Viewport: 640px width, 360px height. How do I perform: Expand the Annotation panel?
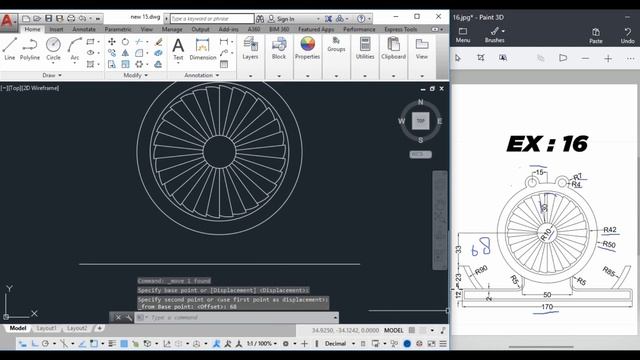pyautogui.click(x=202, y=76)
